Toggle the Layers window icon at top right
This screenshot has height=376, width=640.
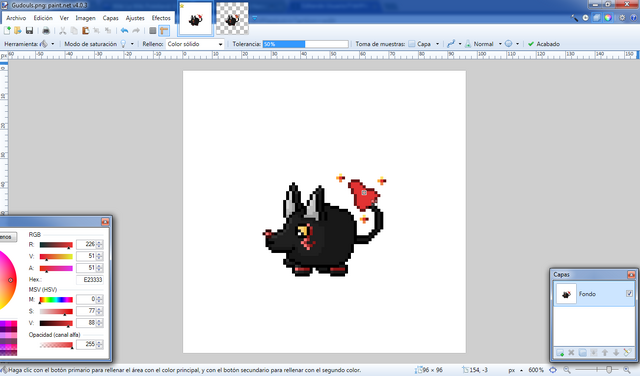pos(596,18)
